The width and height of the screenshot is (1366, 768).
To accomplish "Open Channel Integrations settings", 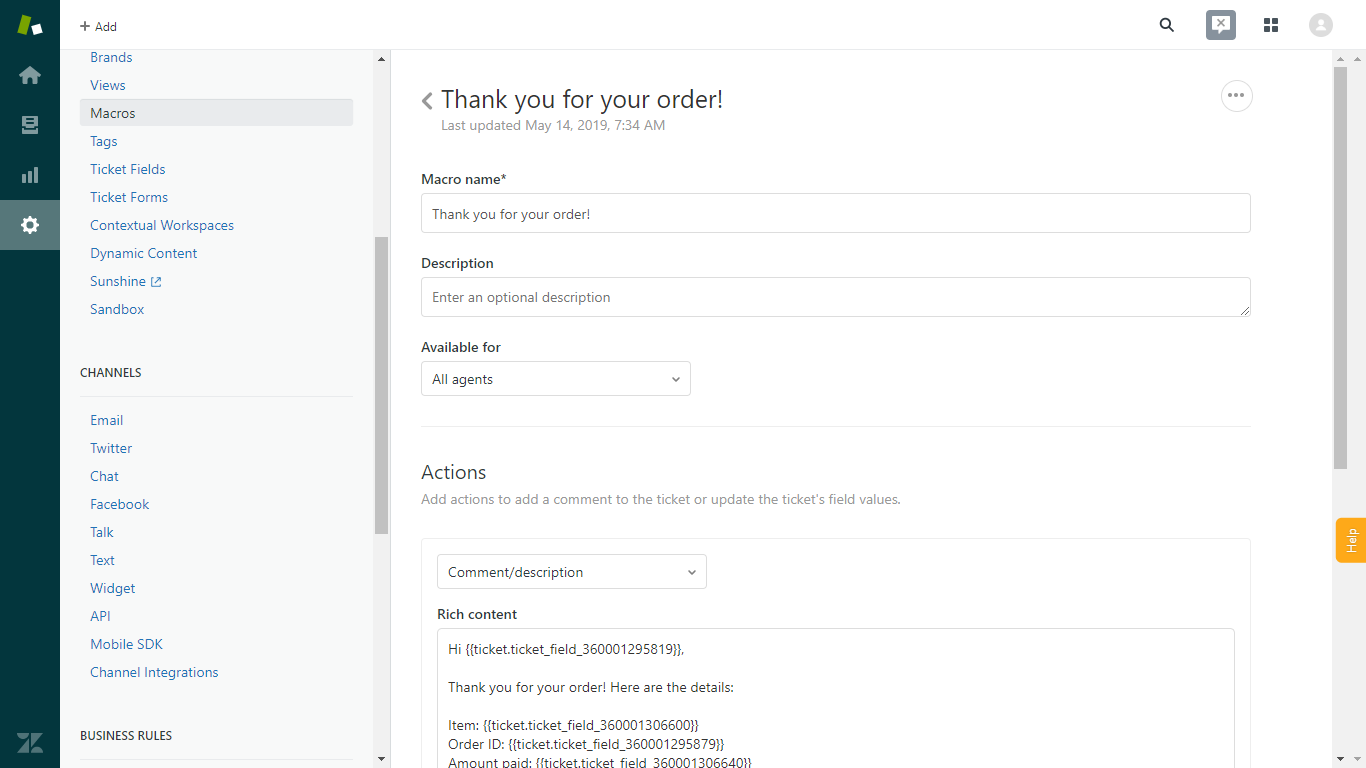I will 154,672.
